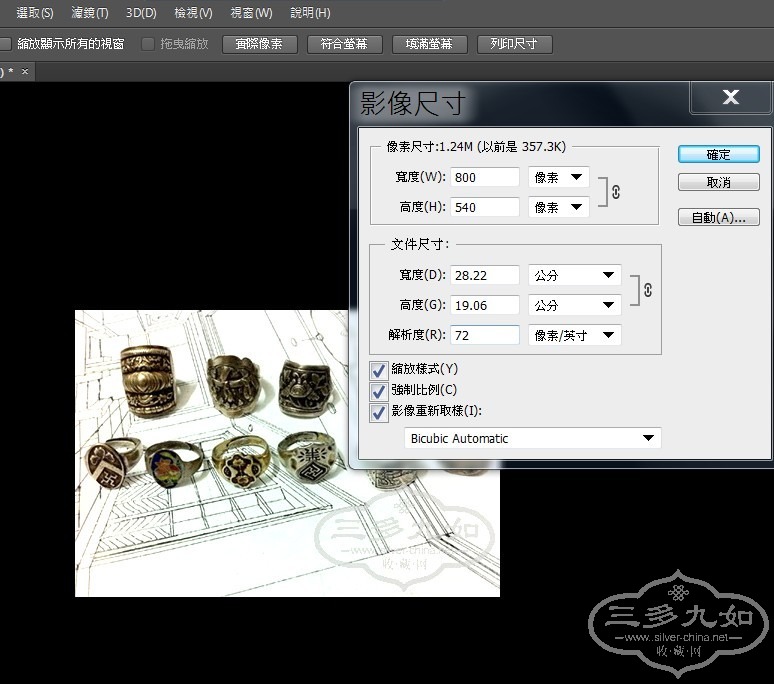Click the 解析度(R) input field showing 72

(485, 335)
